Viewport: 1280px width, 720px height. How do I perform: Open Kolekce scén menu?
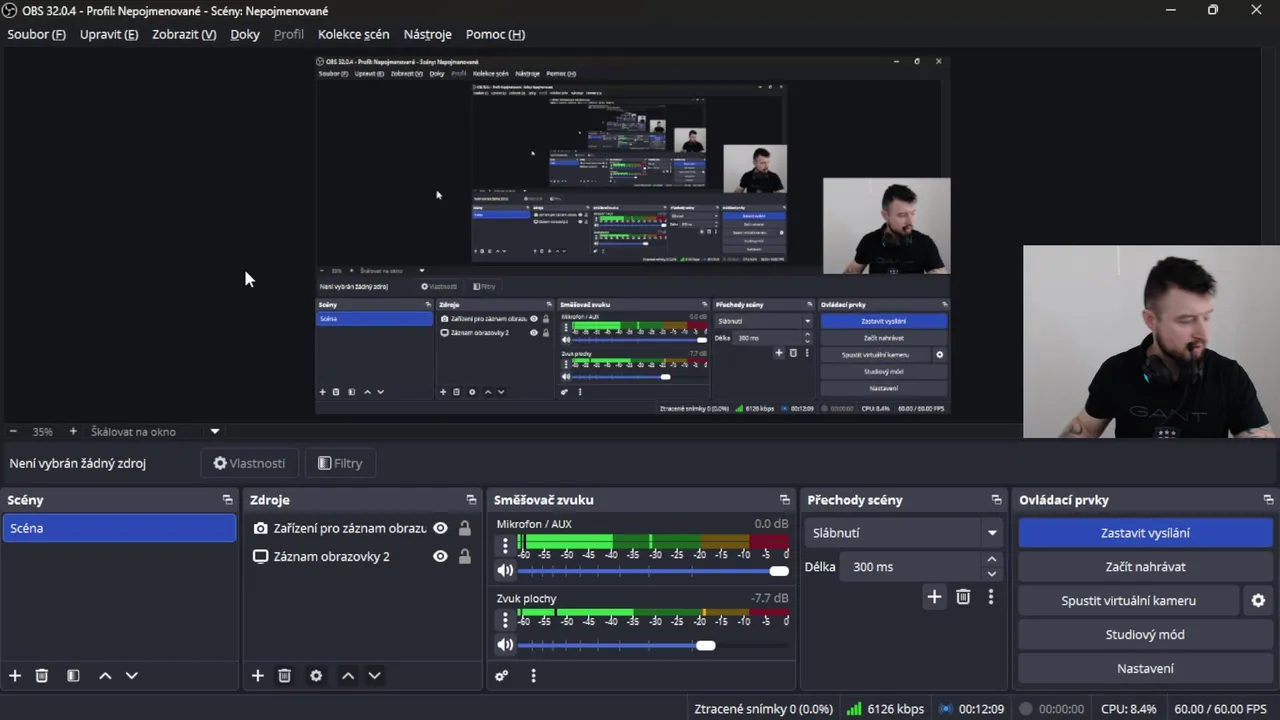353,34
